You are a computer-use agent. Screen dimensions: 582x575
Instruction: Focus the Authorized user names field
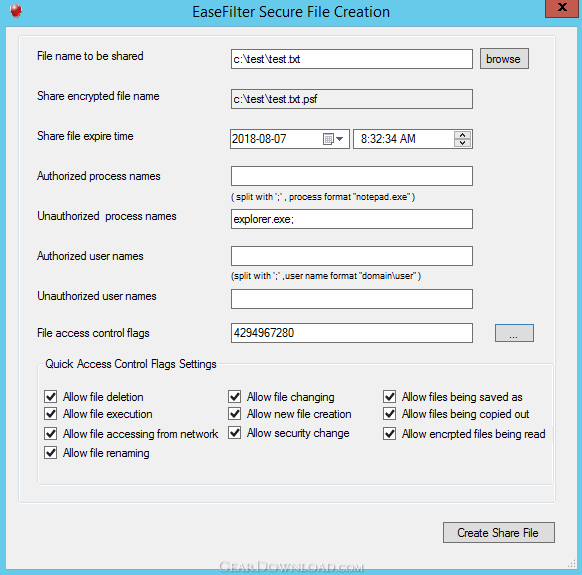pyautogui.click(x=352, y=256)
